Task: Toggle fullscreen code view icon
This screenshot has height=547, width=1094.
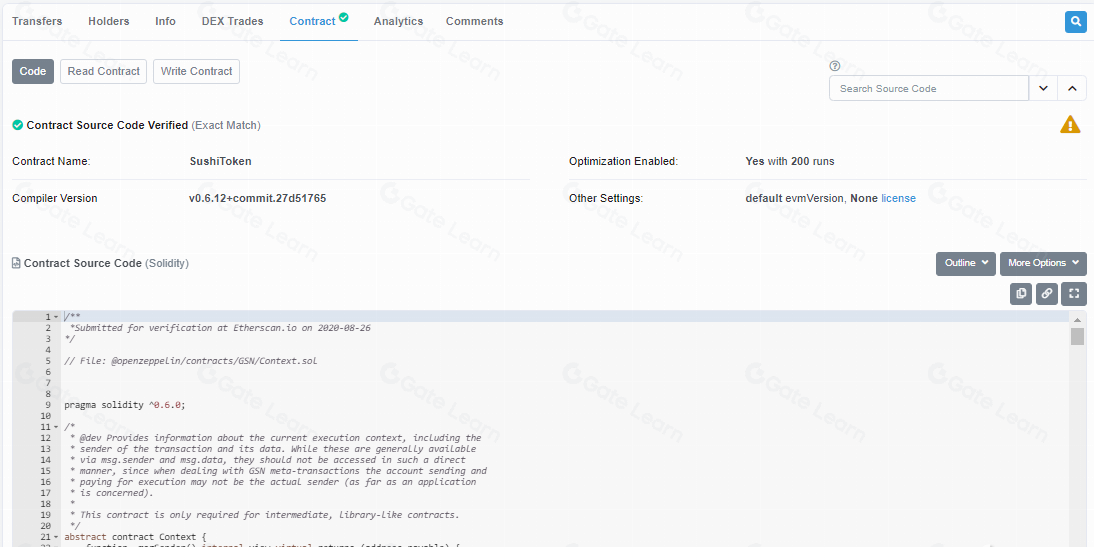Action: (1073, 293)
